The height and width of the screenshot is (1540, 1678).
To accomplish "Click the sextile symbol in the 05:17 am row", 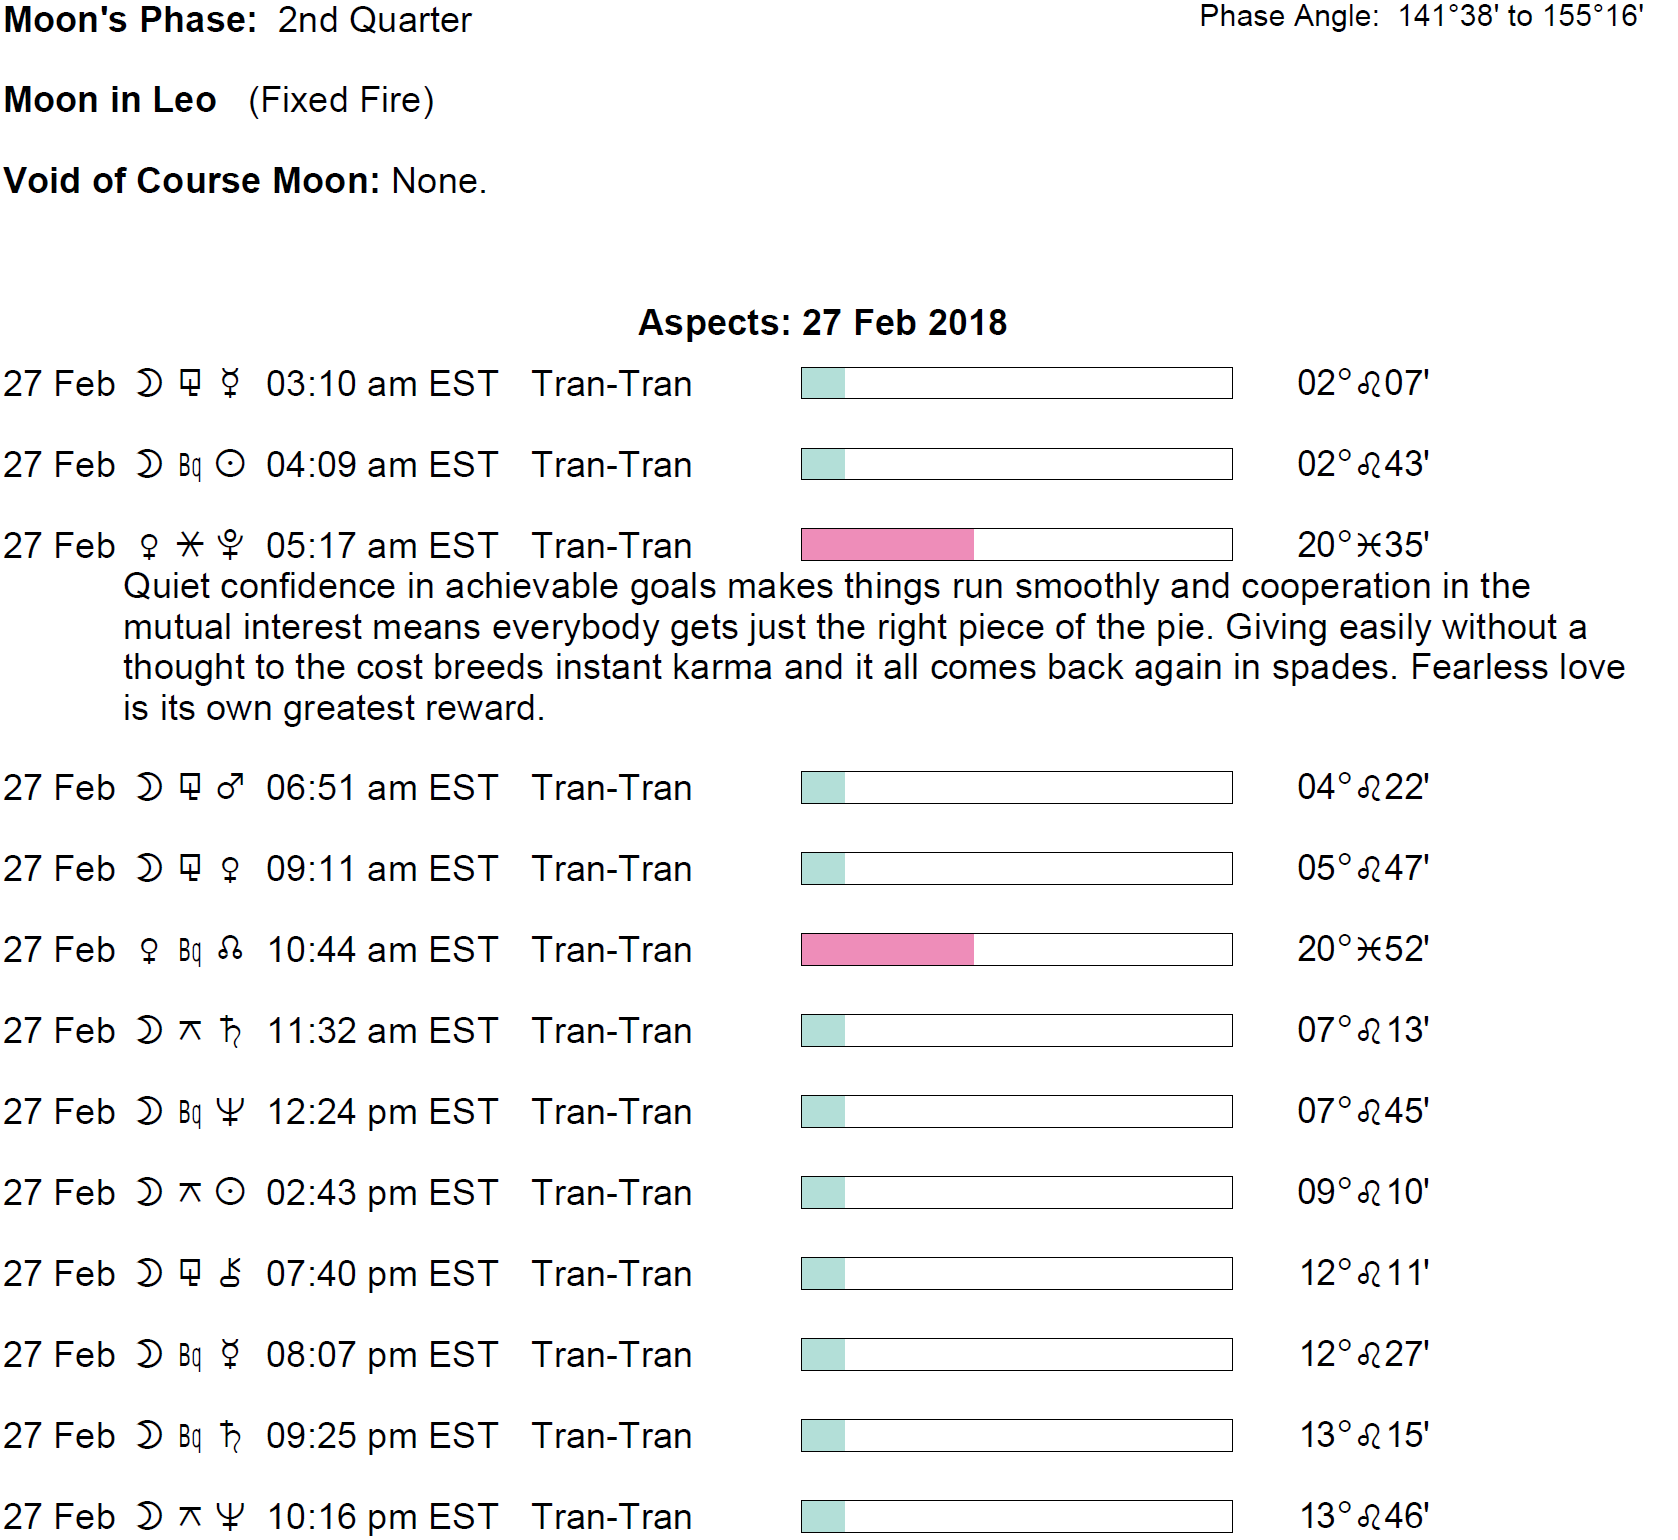I will (x=189, y=545).
